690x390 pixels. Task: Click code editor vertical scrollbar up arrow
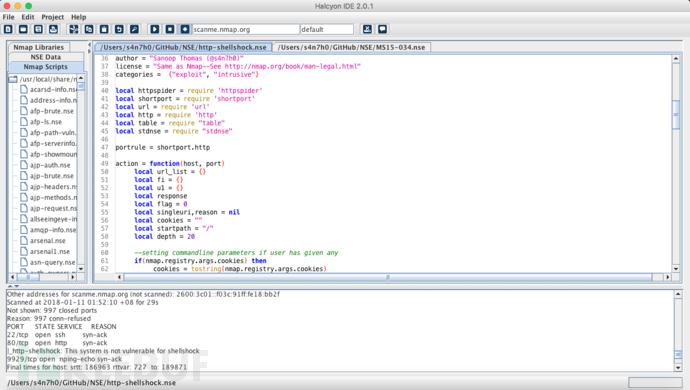coord(676,58)
